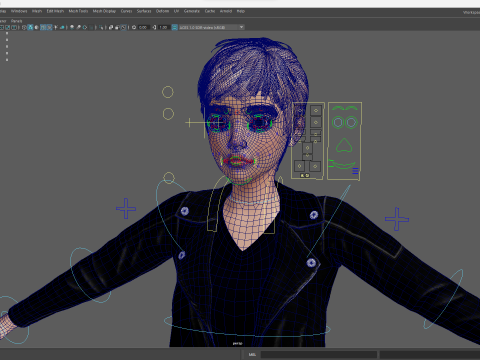Open the Mesh menu
This screenshot has width=480, height=360.
pyautogui.click(x=37, y=11)
